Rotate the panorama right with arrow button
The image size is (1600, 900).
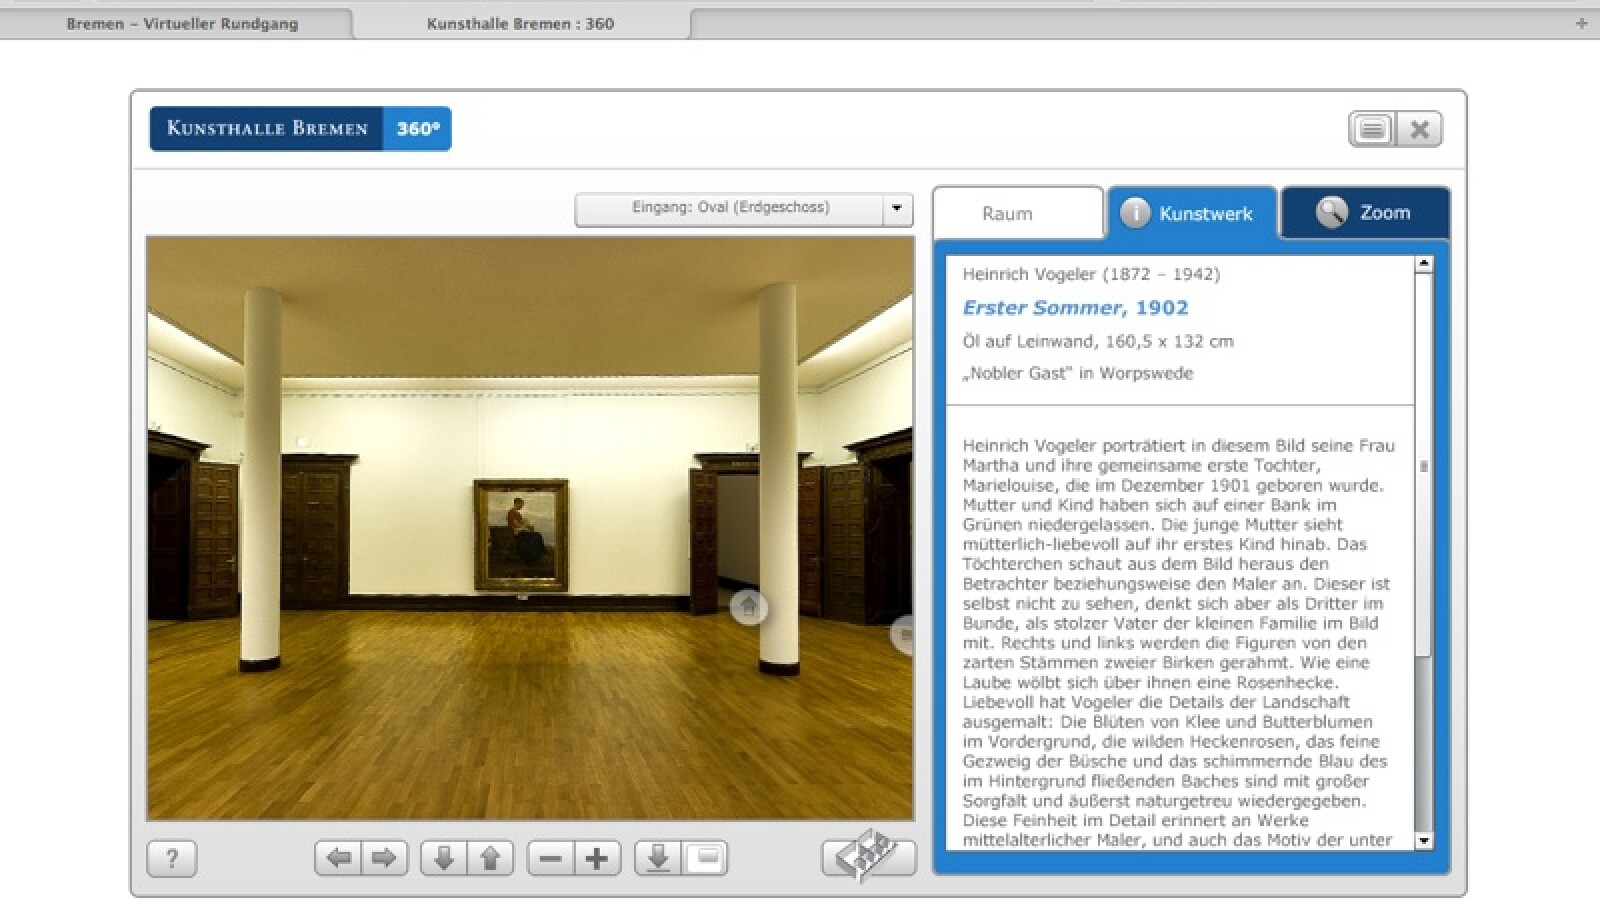(384, 858)
